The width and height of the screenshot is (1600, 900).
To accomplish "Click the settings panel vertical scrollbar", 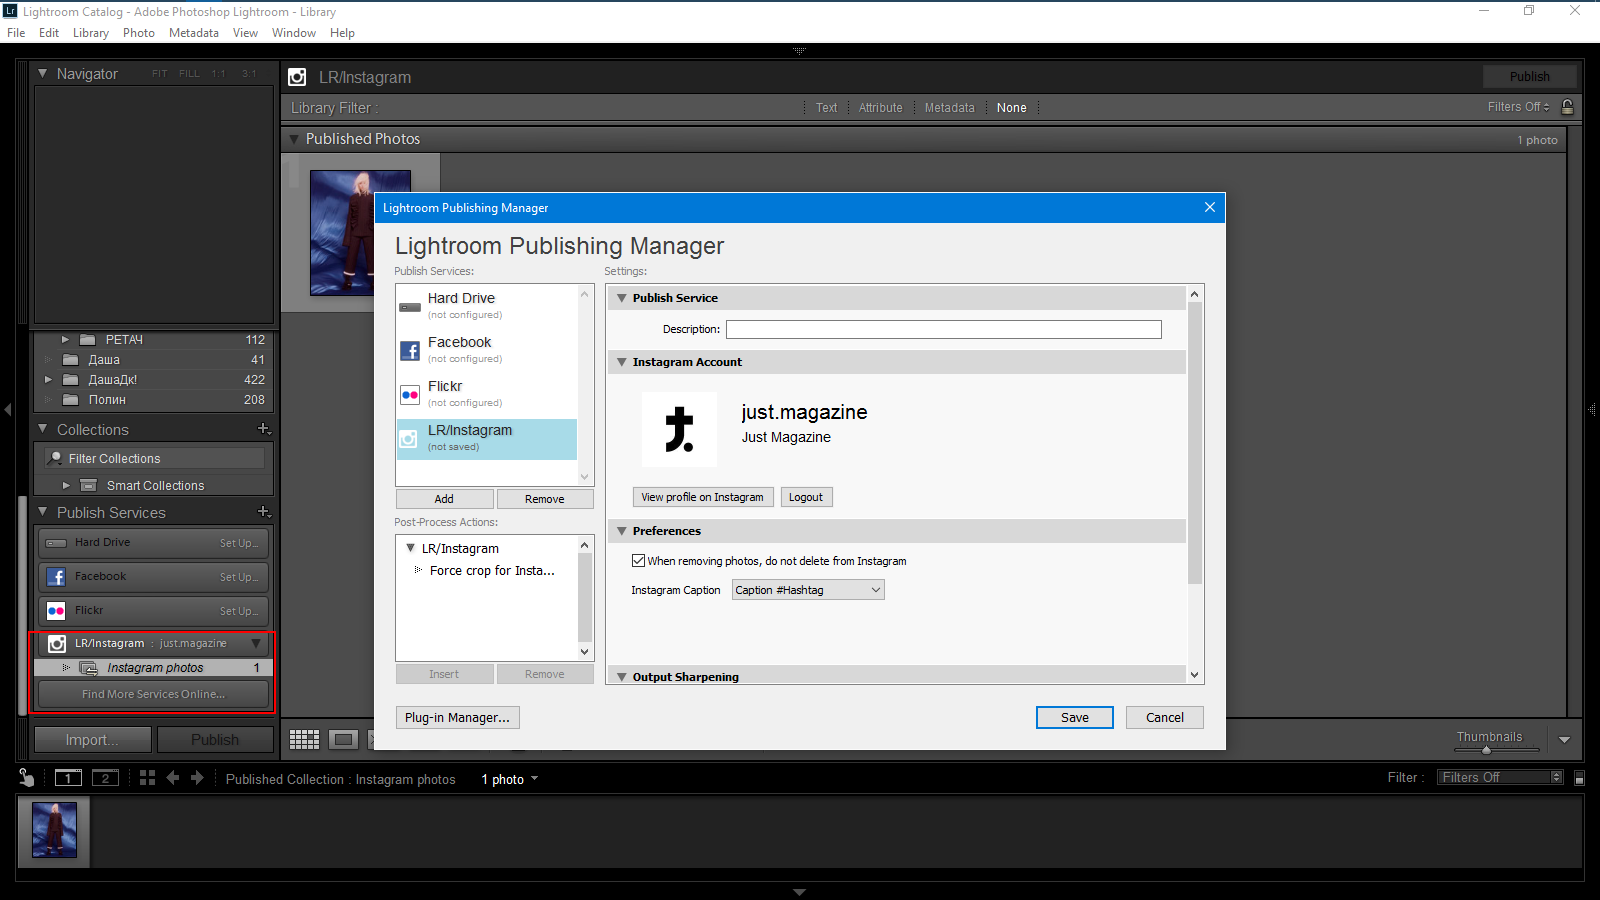I will tap(1194, 443).
